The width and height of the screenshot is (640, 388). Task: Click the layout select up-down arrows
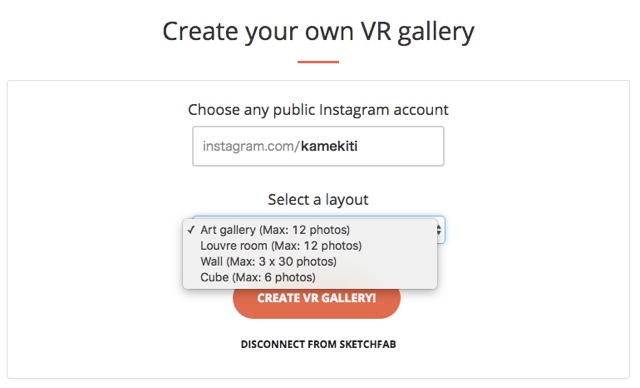[x=439, y=230]
